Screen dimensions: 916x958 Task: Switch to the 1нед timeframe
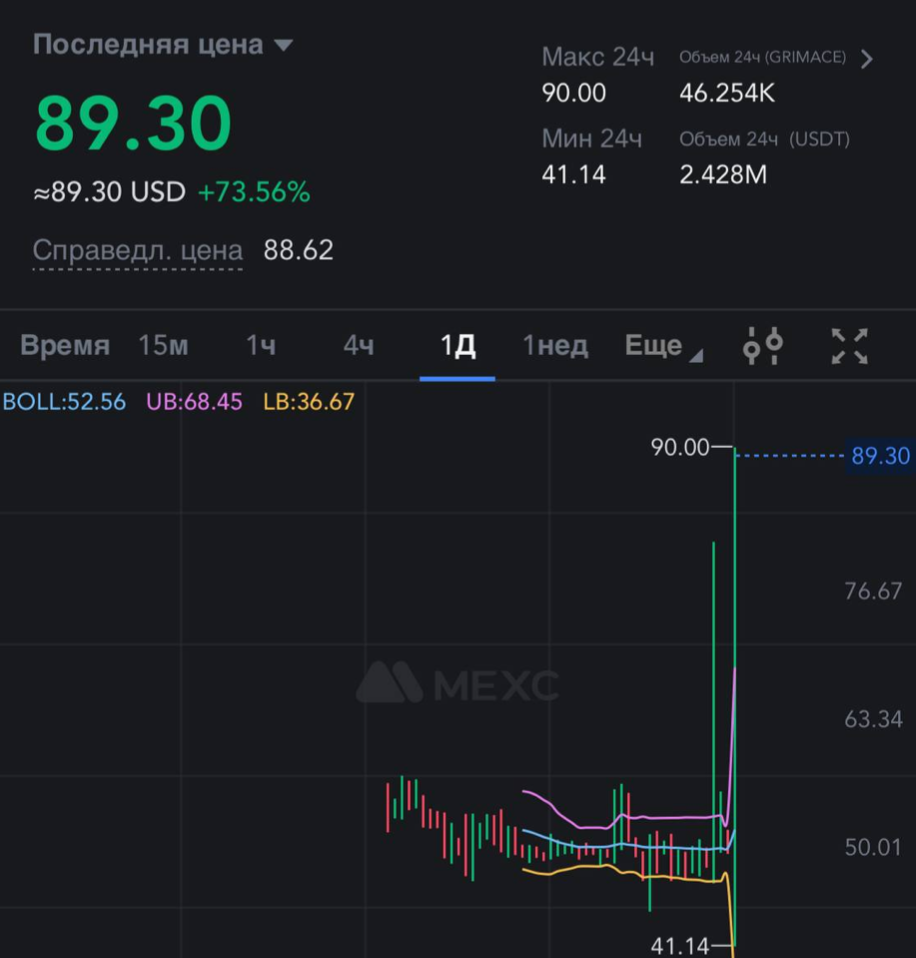pos(555,347)
